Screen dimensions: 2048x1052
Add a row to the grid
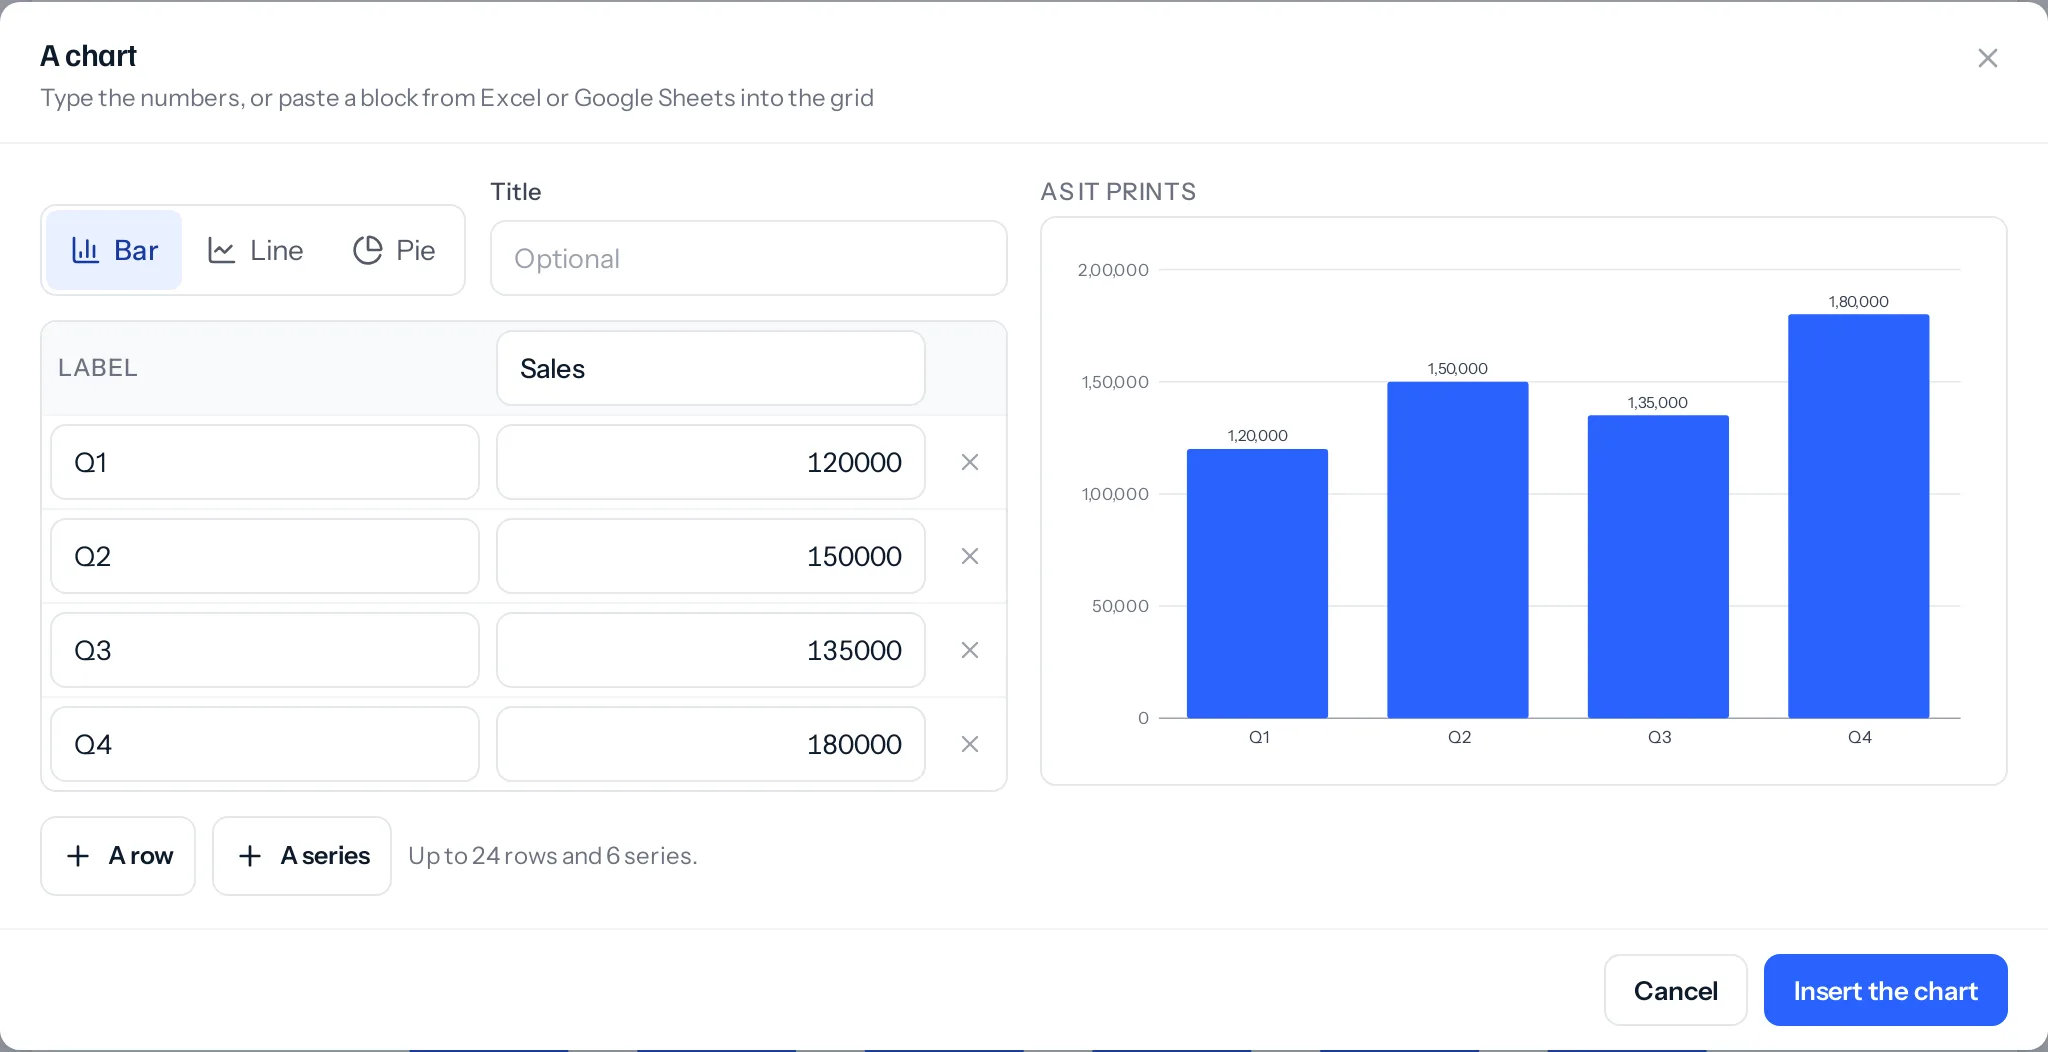point(118,856)
